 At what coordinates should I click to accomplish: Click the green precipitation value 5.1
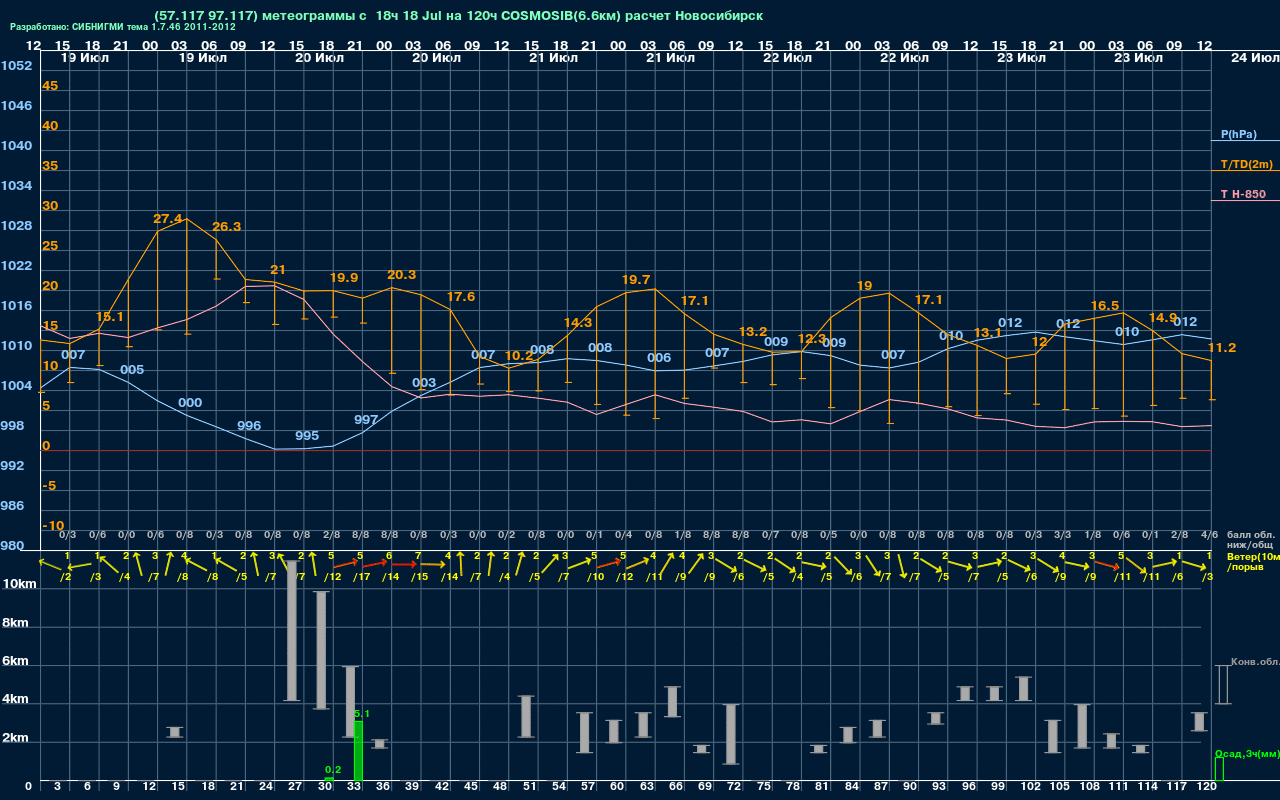362,713
